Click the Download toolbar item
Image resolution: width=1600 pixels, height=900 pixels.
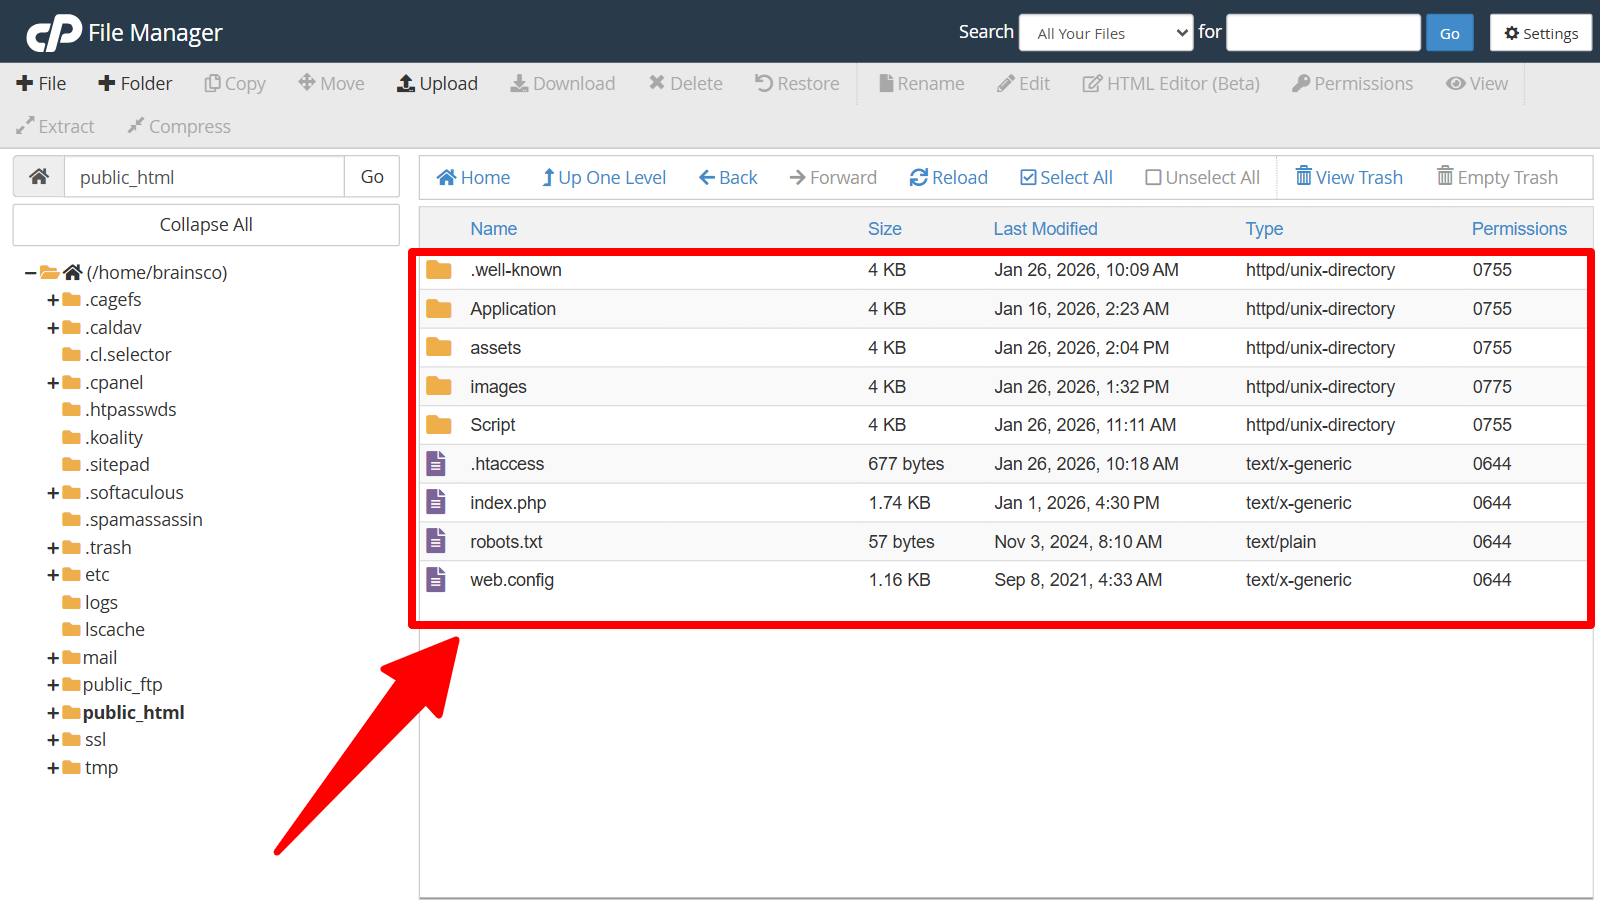coord(563,84)
